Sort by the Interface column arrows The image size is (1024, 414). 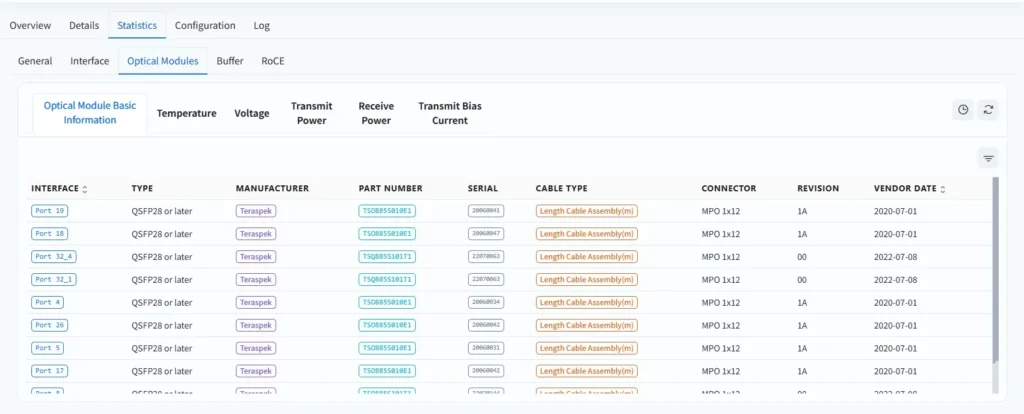[x=85, y=189]
